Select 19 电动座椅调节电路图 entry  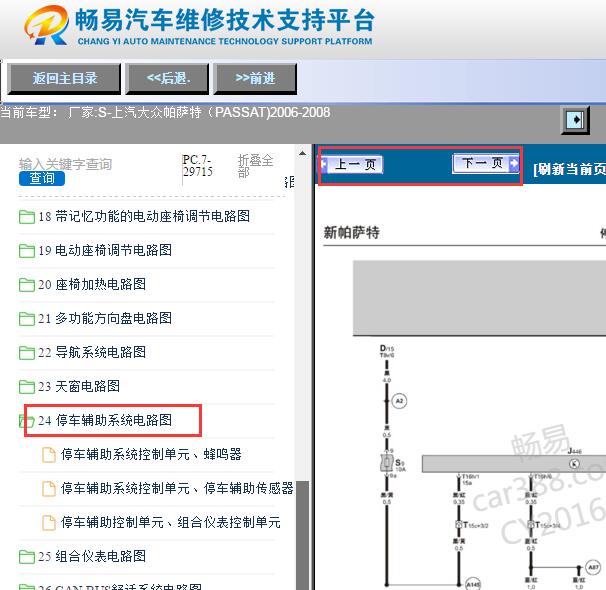[x=105, y=250]
